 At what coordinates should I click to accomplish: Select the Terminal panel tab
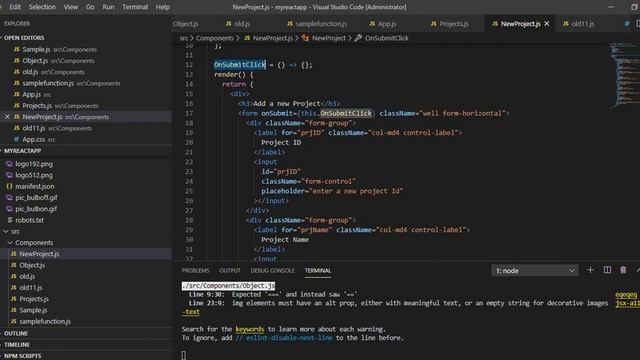pos(318,271)
